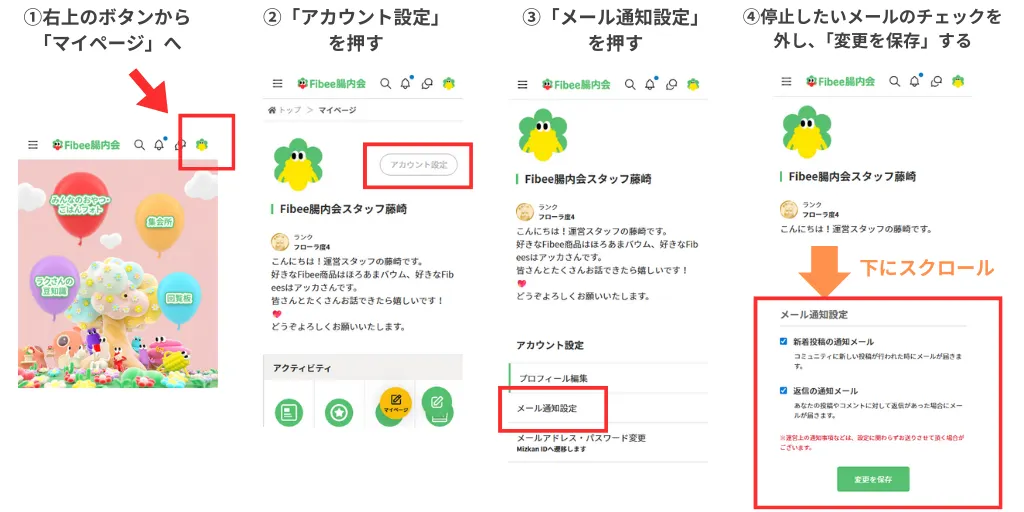Open the hamburger menu in step ① screen
The width and height of the screenshot is (1024, 512).
33,145
